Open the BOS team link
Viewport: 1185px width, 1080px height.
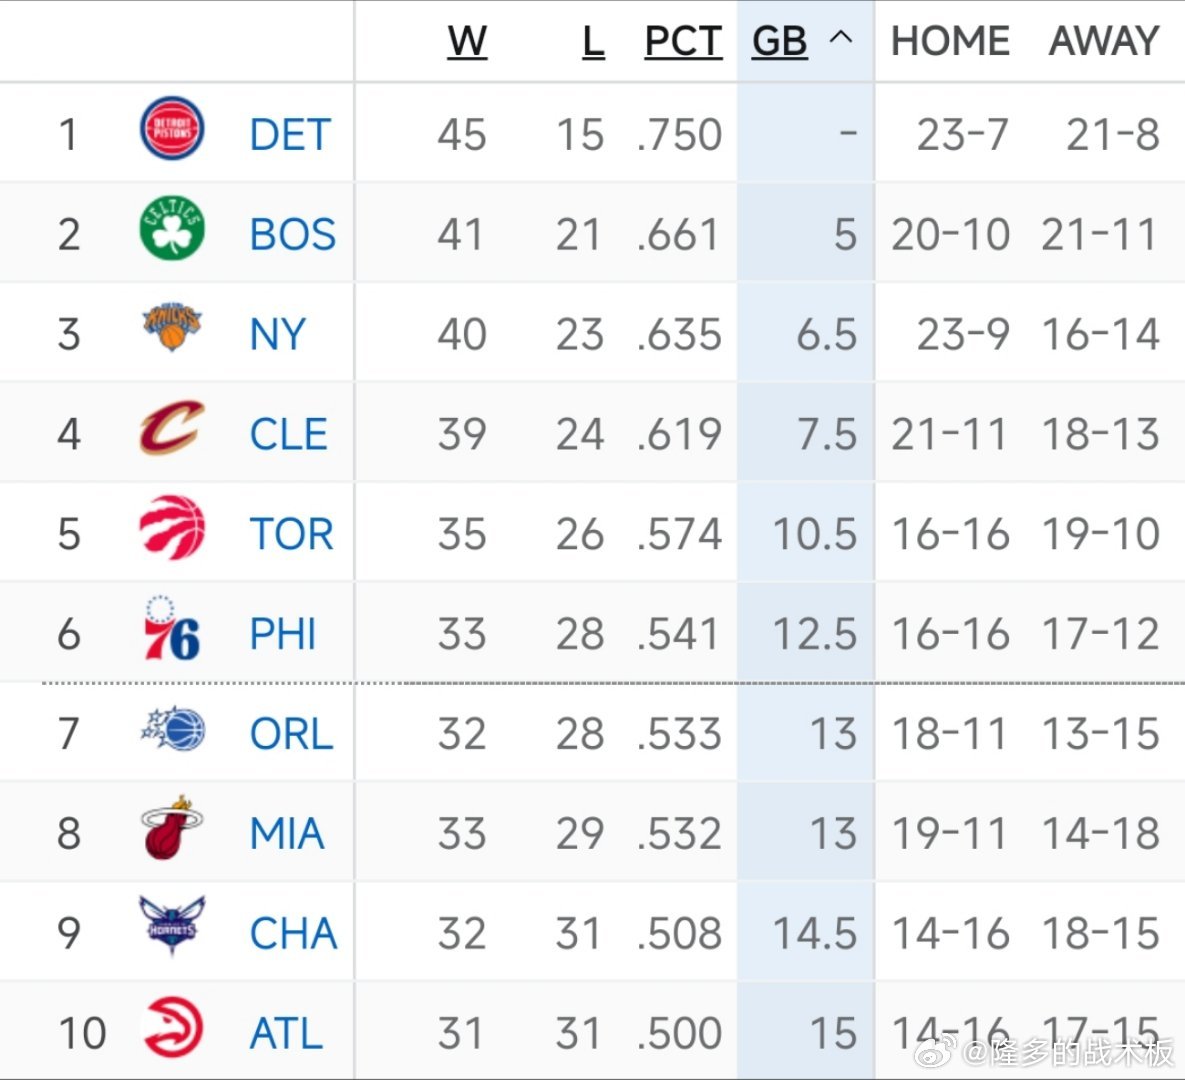click(292, 232)
